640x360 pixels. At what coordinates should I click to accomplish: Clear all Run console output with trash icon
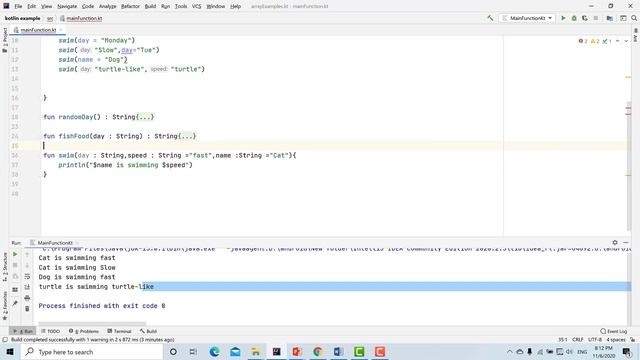click(x=27, y=309)
